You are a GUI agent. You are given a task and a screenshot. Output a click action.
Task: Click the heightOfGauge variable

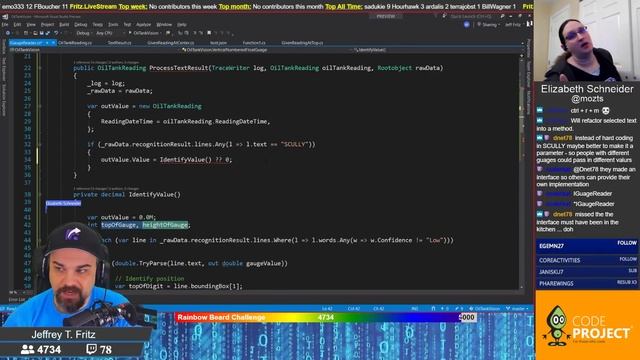tap(165, 225)
